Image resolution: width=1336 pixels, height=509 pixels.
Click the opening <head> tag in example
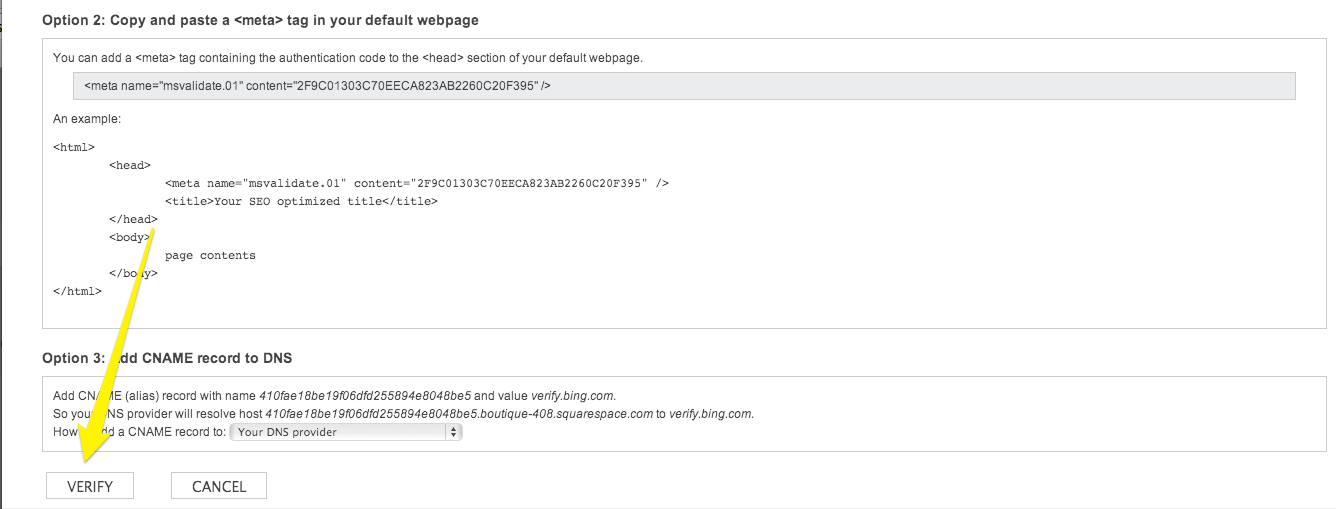pos(130,165)
